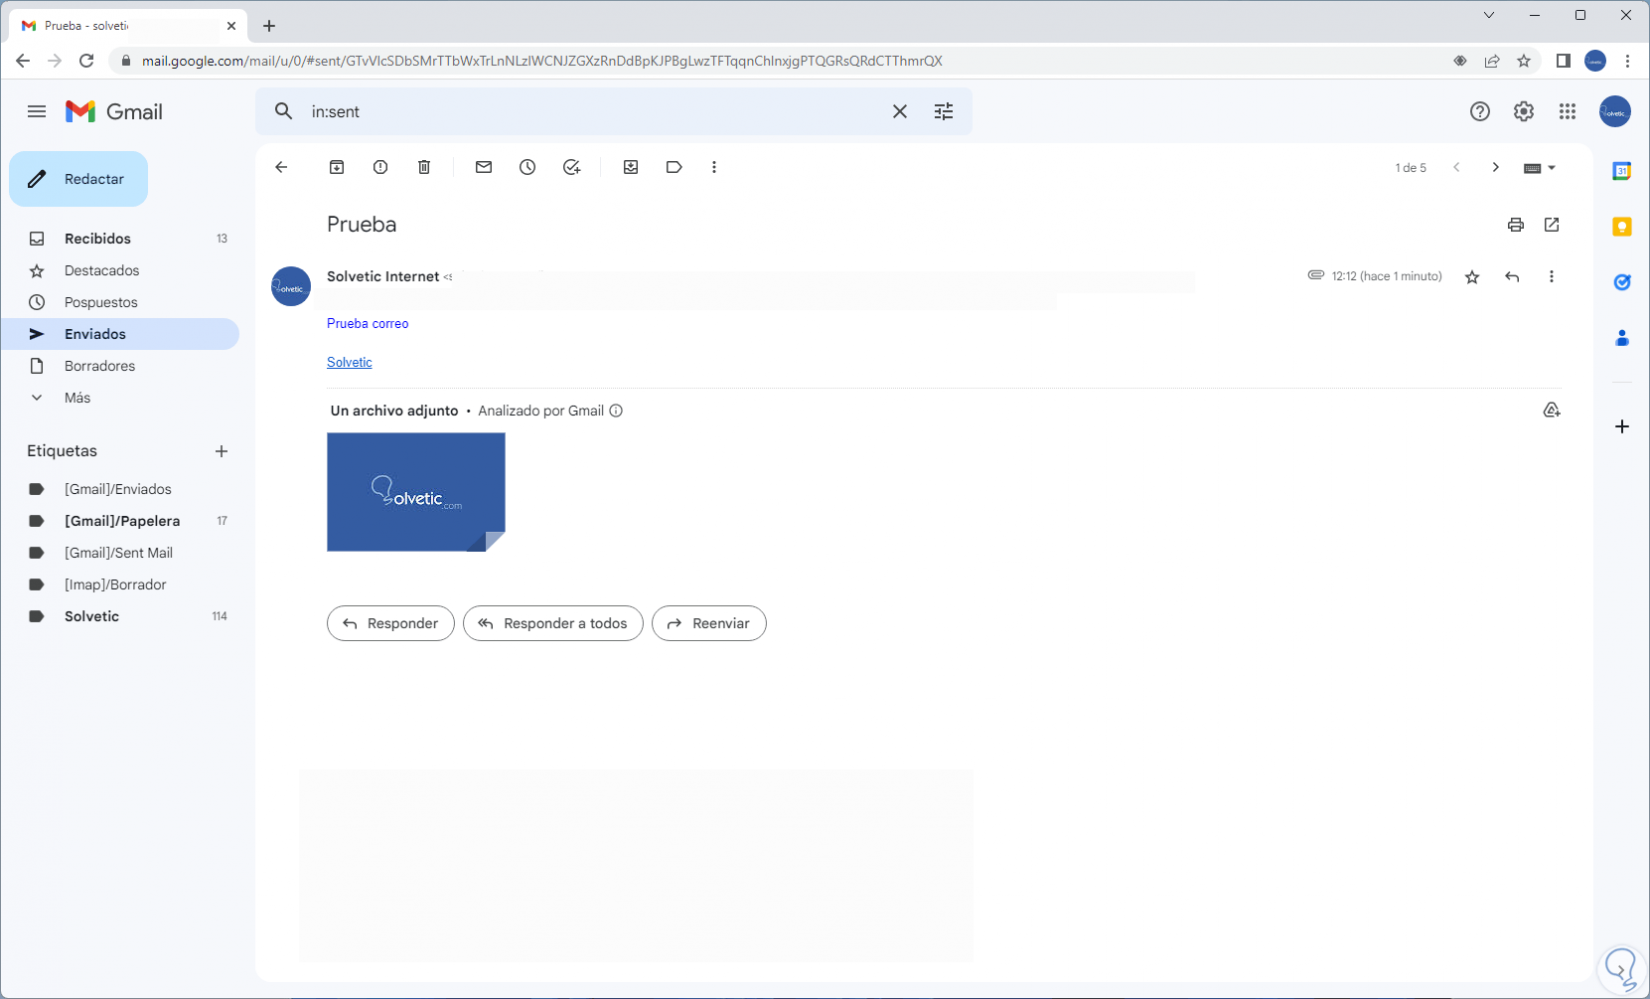1650x999 pixels.
Task: Open the [Gmail]/Enviados label
Action: [x=120, y=489]
